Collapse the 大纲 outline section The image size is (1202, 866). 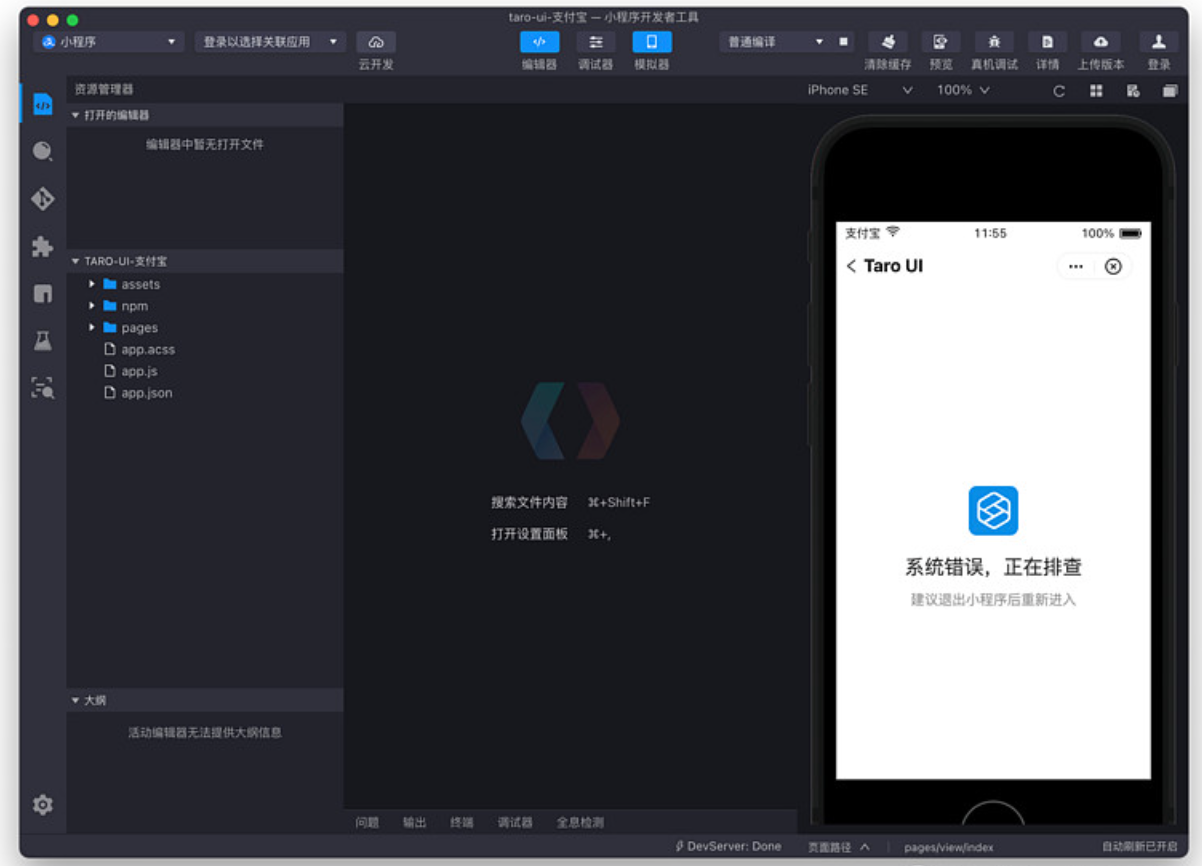point(205,700)
